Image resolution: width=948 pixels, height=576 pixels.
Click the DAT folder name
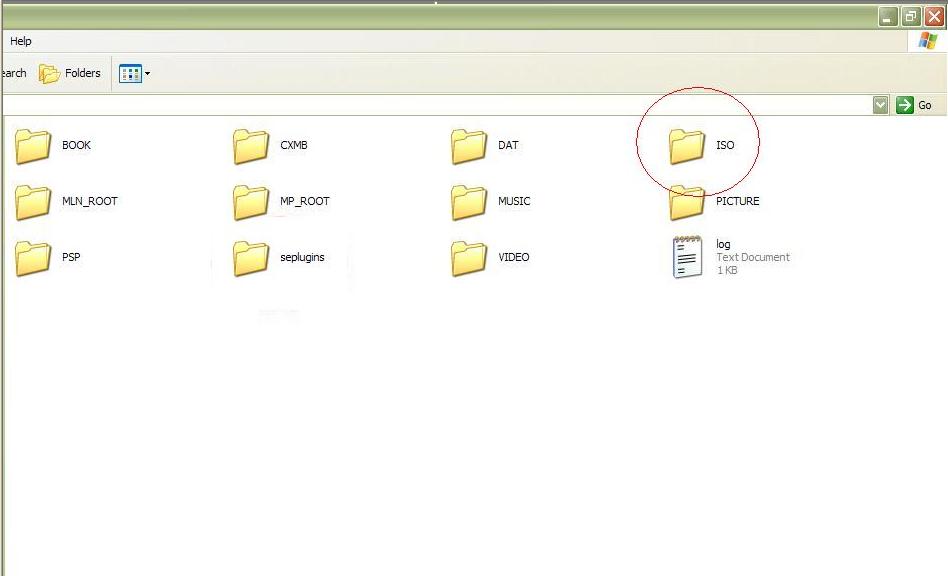click(508, 145)
